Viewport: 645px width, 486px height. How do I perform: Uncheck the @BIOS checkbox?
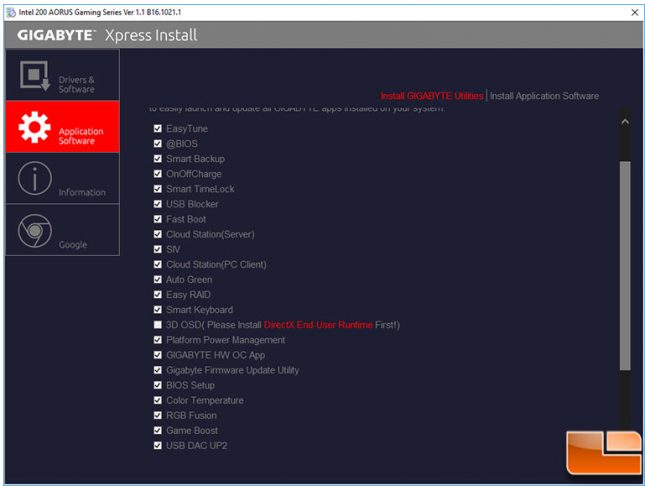tap(158, 144)
